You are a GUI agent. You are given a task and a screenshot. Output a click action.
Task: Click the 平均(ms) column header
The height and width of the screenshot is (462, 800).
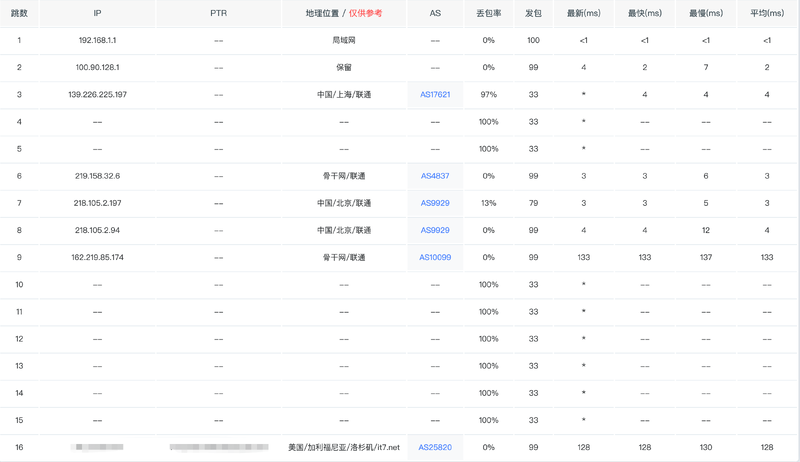click(767, 13)
